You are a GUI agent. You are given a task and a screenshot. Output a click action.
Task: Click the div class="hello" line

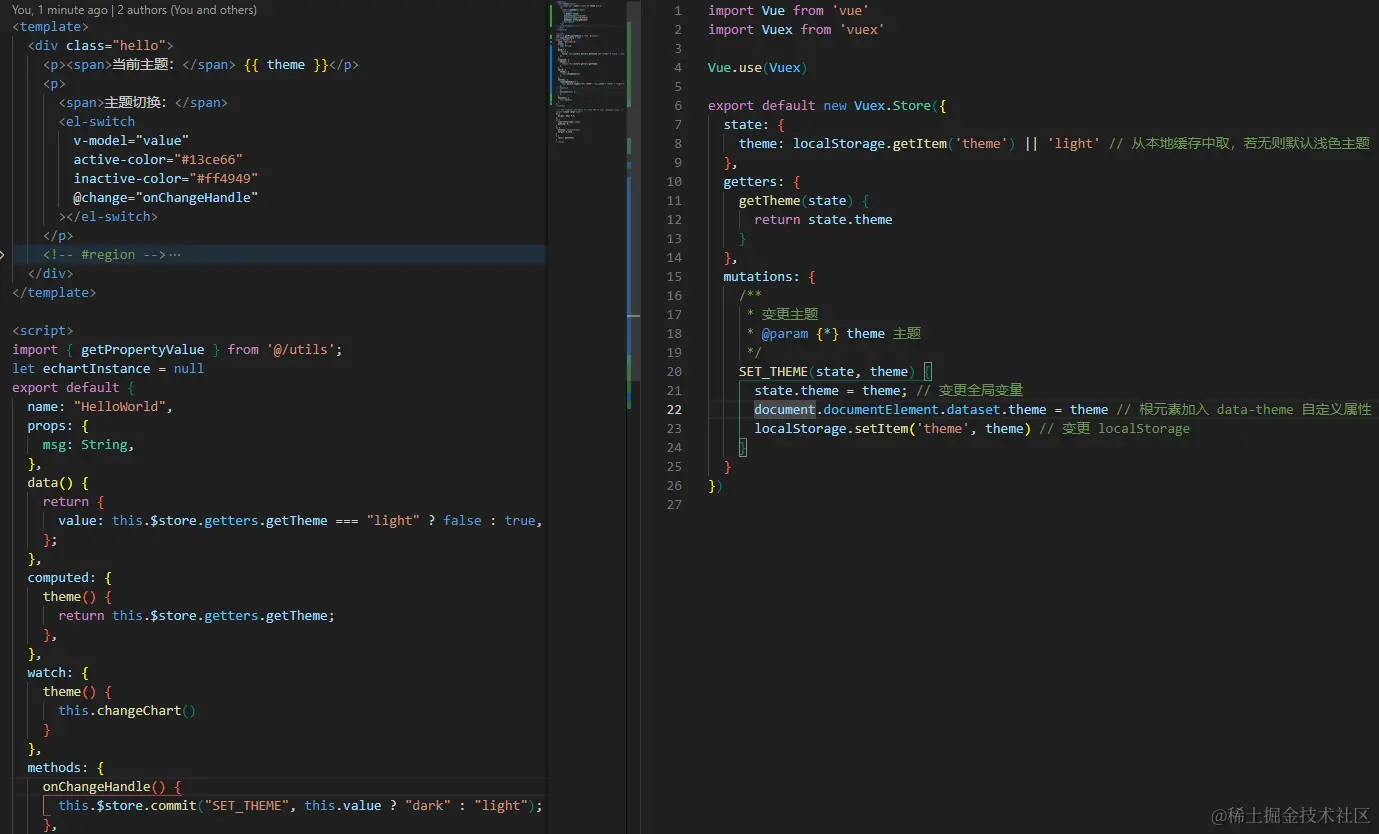point(101,46)
